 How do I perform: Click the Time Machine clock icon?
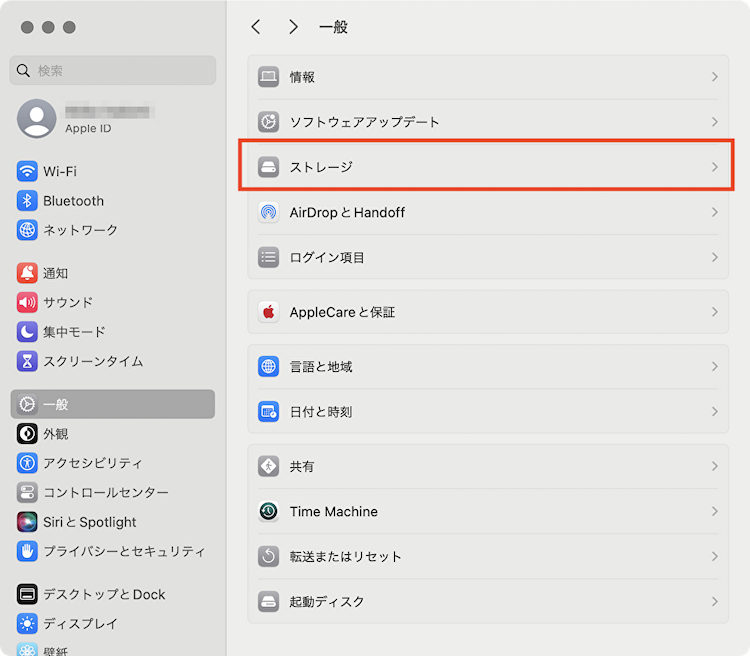click(x=268, y=511)
